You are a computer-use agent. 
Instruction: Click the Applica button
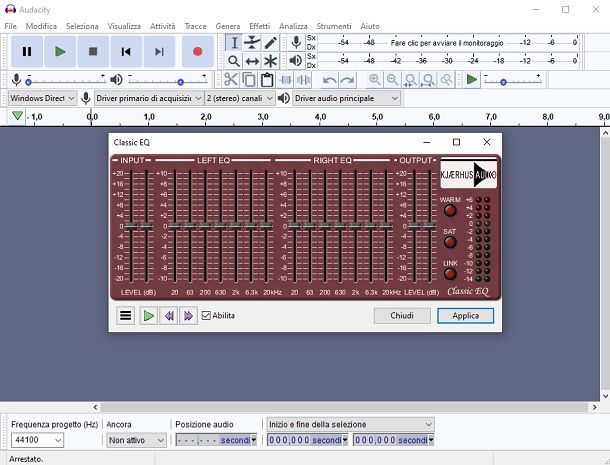[x=465, y=316]
